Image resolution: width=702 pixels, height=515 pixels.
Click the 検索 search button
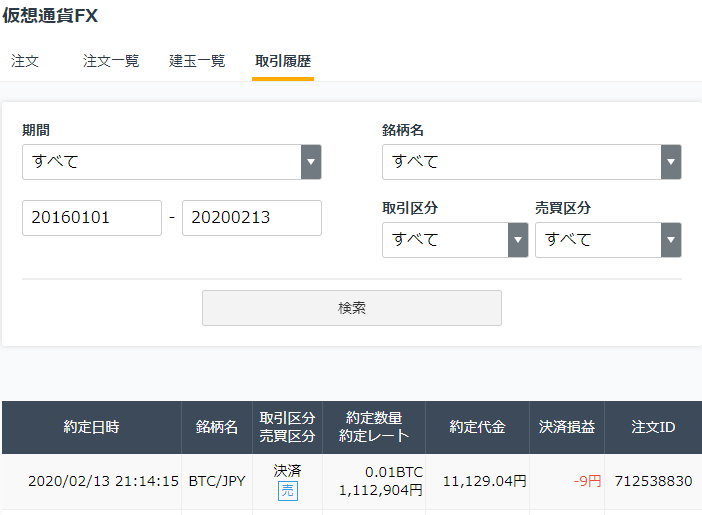(351, 308)
